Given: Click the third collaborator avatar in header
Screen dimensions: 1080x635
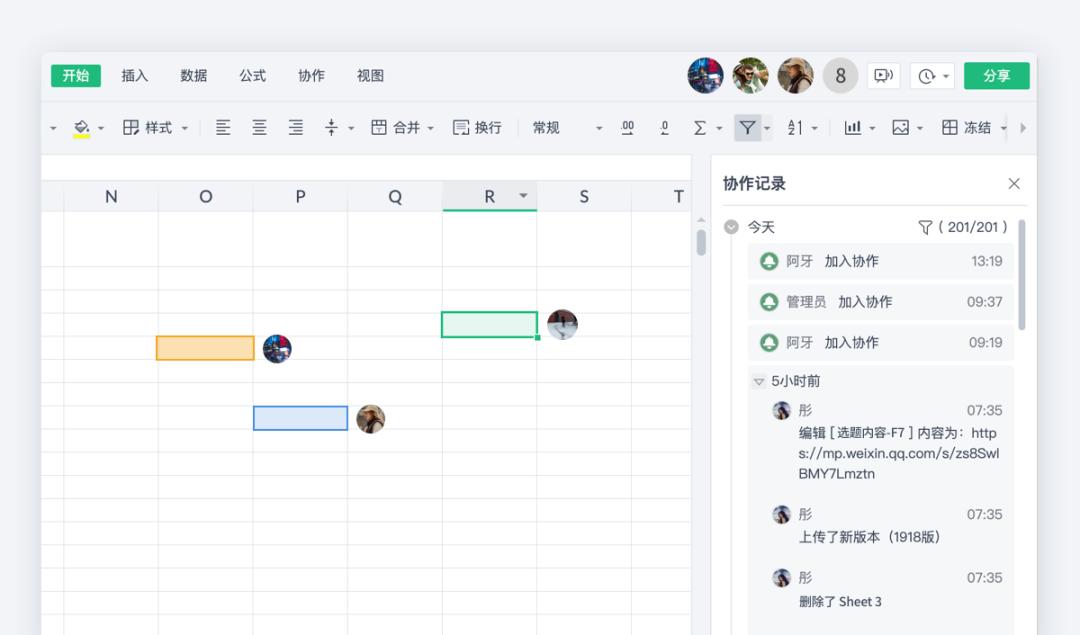Looking at the screenshot, I should [796, 76].
